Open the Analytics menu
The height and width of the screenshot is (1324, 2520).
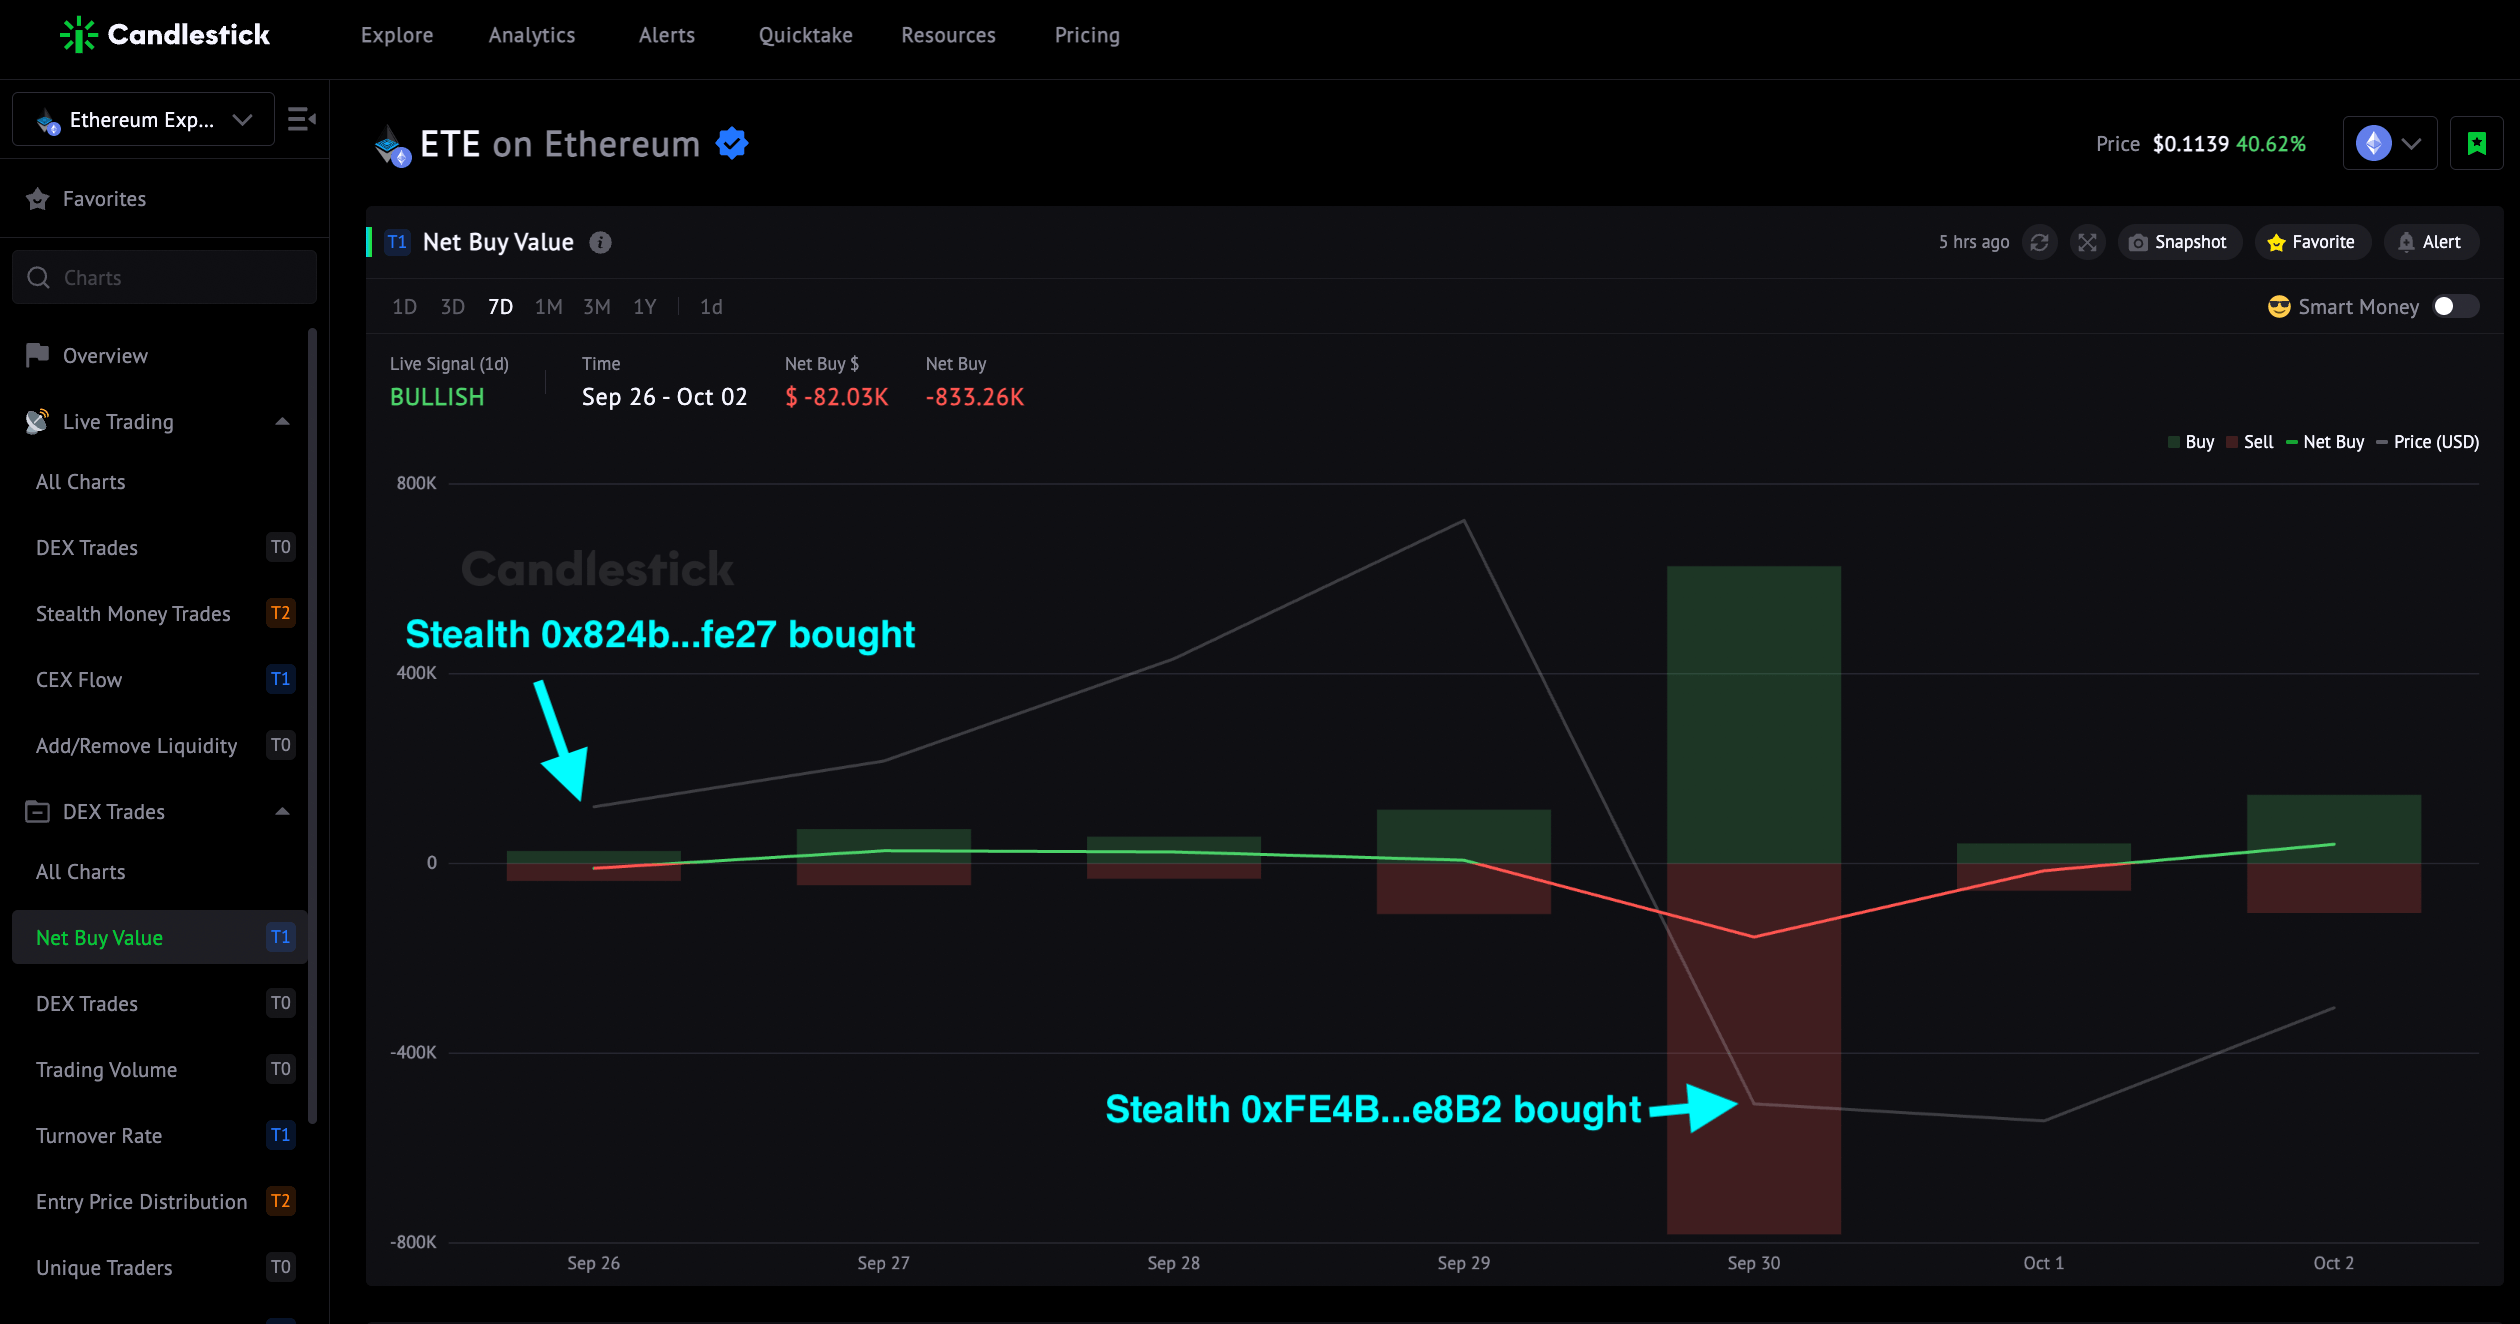[x=532, y=35]
